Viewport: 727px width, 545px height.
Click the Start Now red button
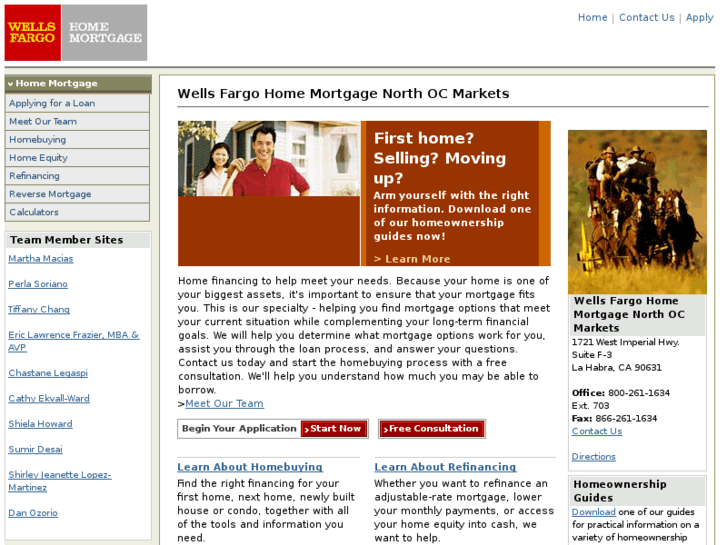(x=334, y=429)
